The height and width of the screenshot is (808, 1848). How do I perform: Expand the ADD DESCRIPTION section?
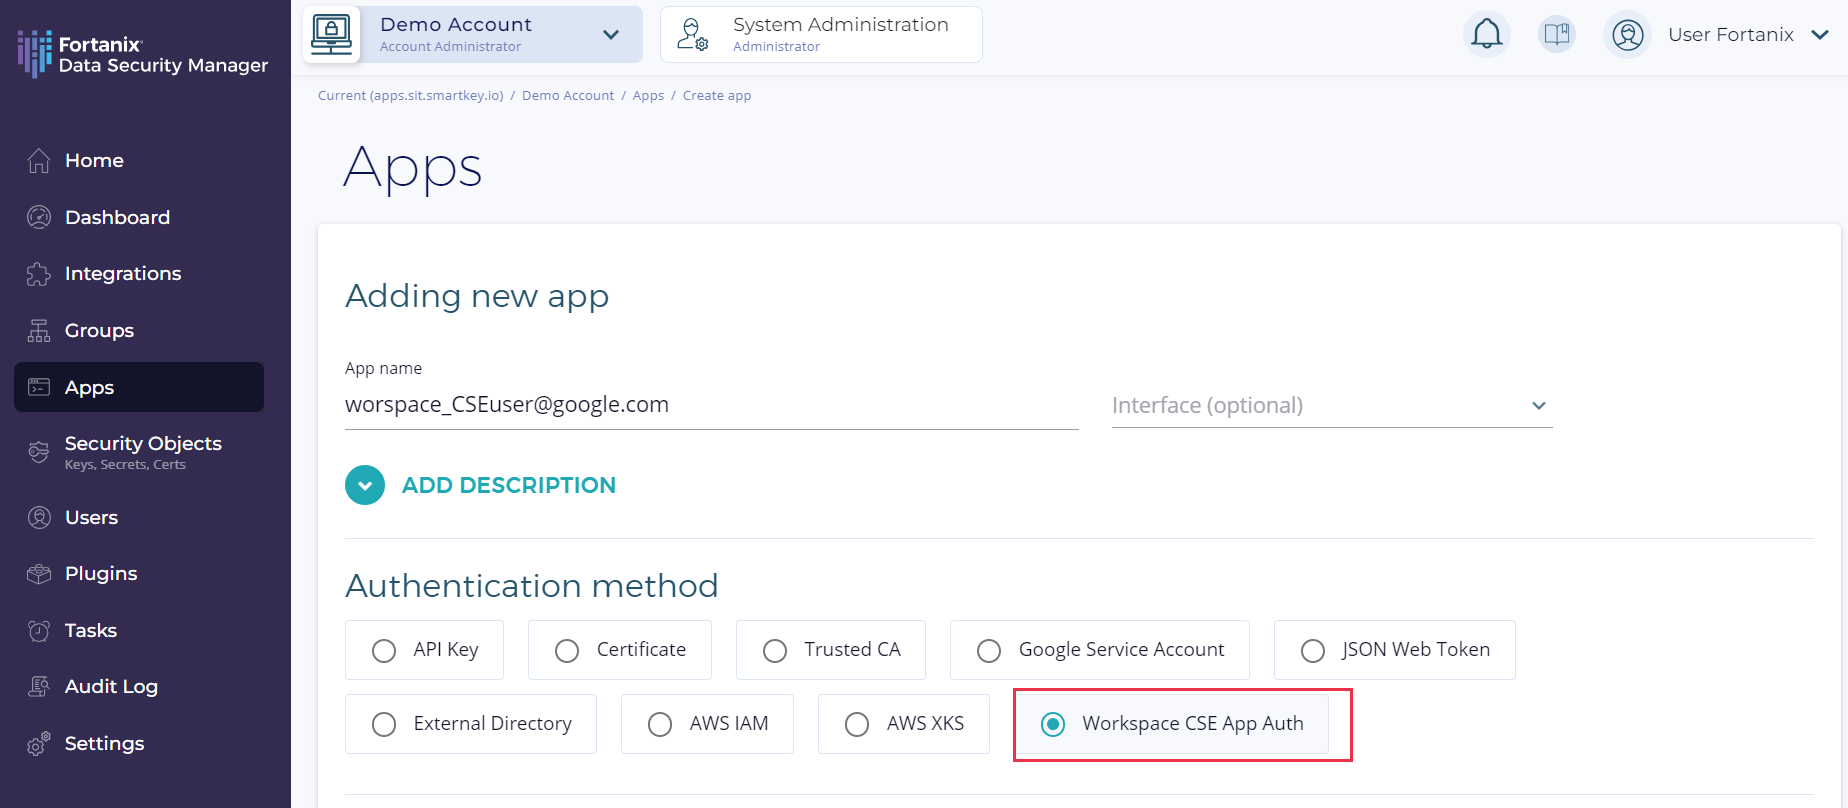[365, 485]
